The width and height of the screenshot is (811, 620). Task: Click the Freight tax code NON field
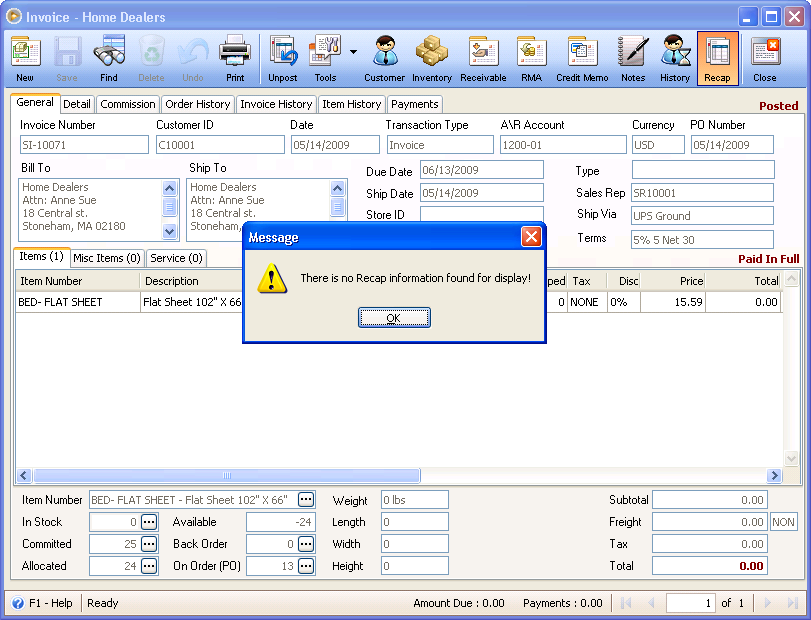point(784,522)
